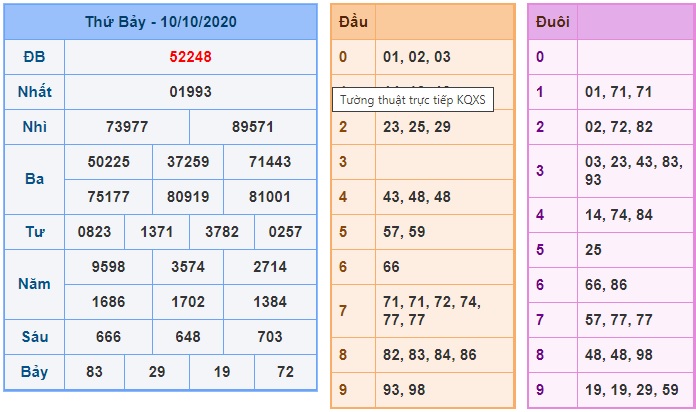
Task: Select Nhì prize number 89571
Action: point(253,127)
